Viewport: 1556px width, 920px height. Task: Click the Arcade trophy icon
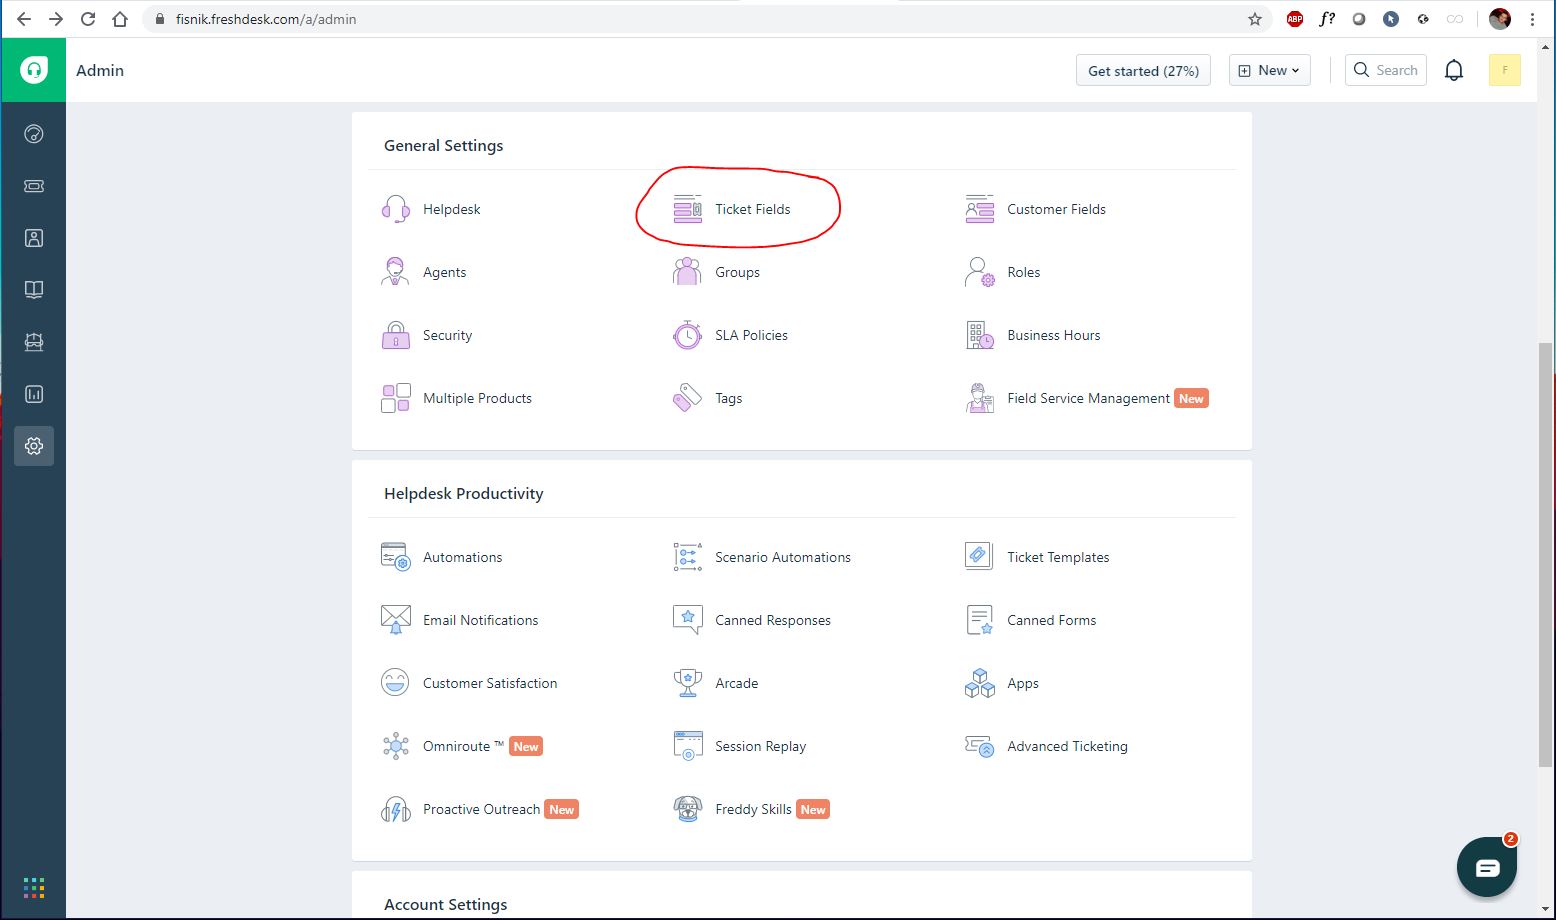(687, 683)
